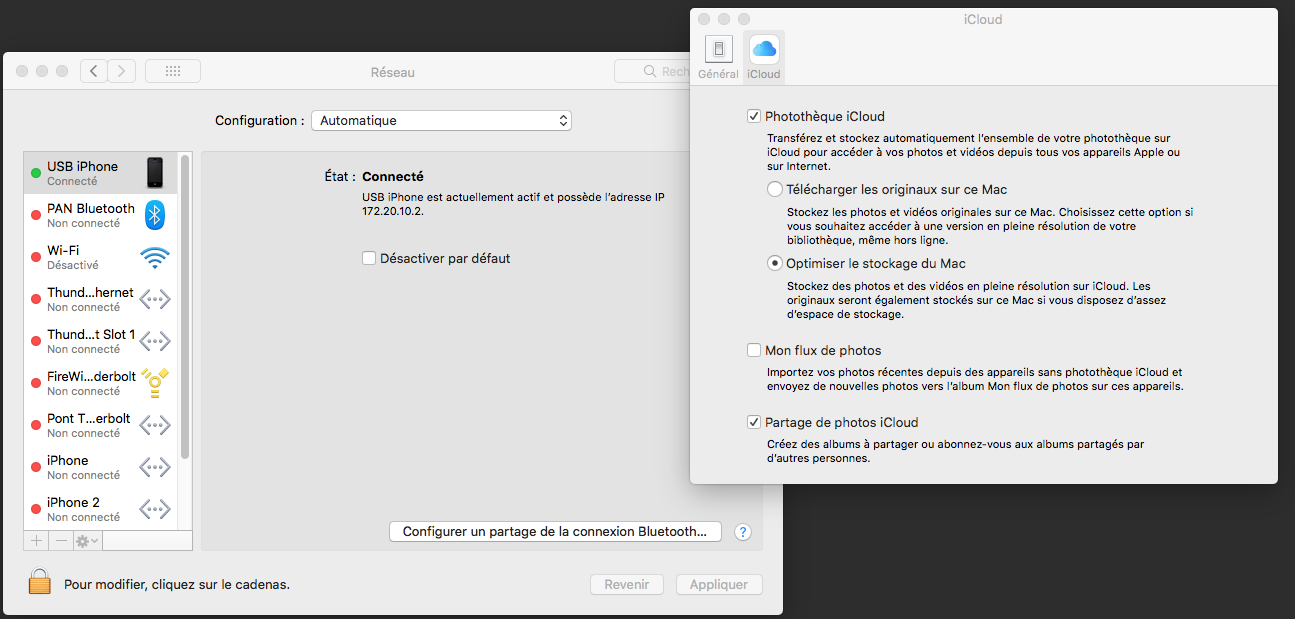This screenshot has height=619, width=1295.
Task: Go forward in Réseau window
Action: [x=122, y=71]
